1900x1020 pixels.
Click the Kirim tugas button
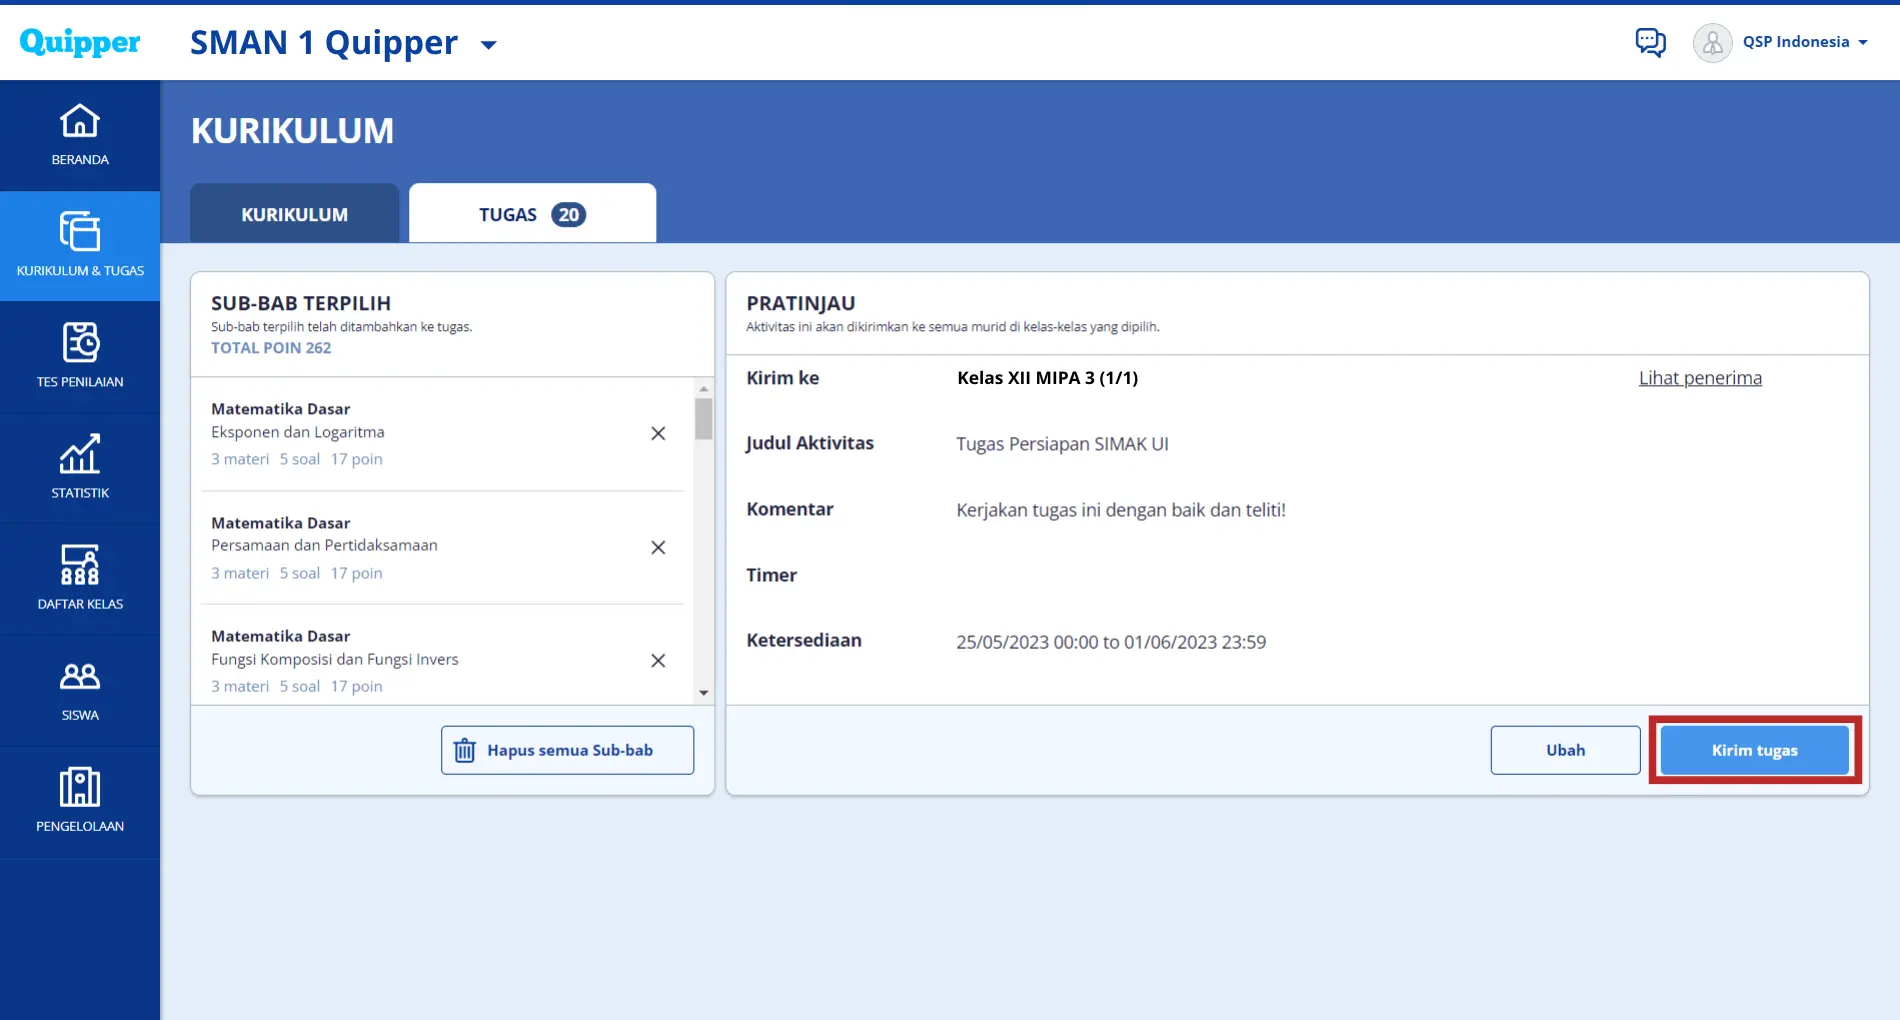(1754, 750)
